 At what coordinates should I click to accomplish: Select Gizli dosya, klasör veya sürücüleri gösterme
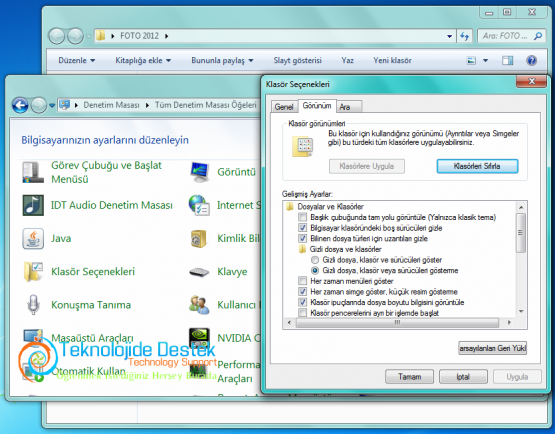[x=315, y=270]
